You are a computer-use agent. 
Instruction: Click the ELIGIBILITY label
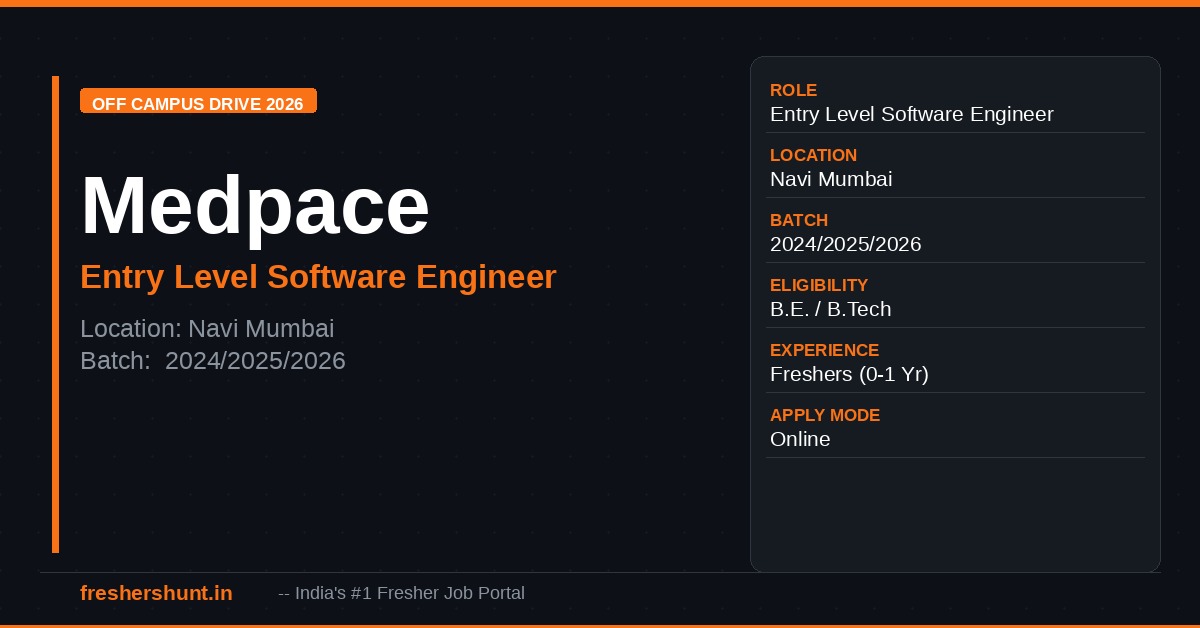click(819, 285)
